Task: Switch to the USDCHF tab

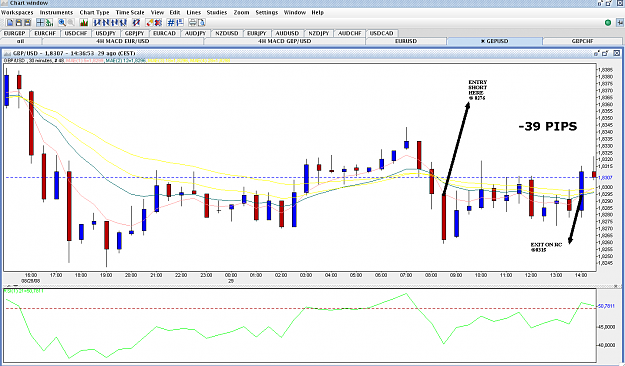Action: point(76,33)
